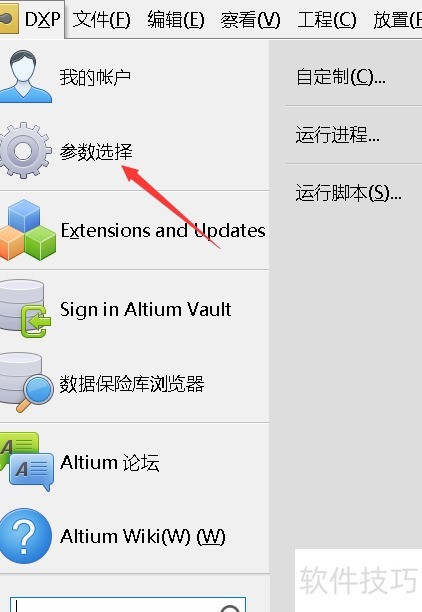Click the colored cubes Extensions icon
This screenshot has height=612, width=422.
tap(27, 230)
